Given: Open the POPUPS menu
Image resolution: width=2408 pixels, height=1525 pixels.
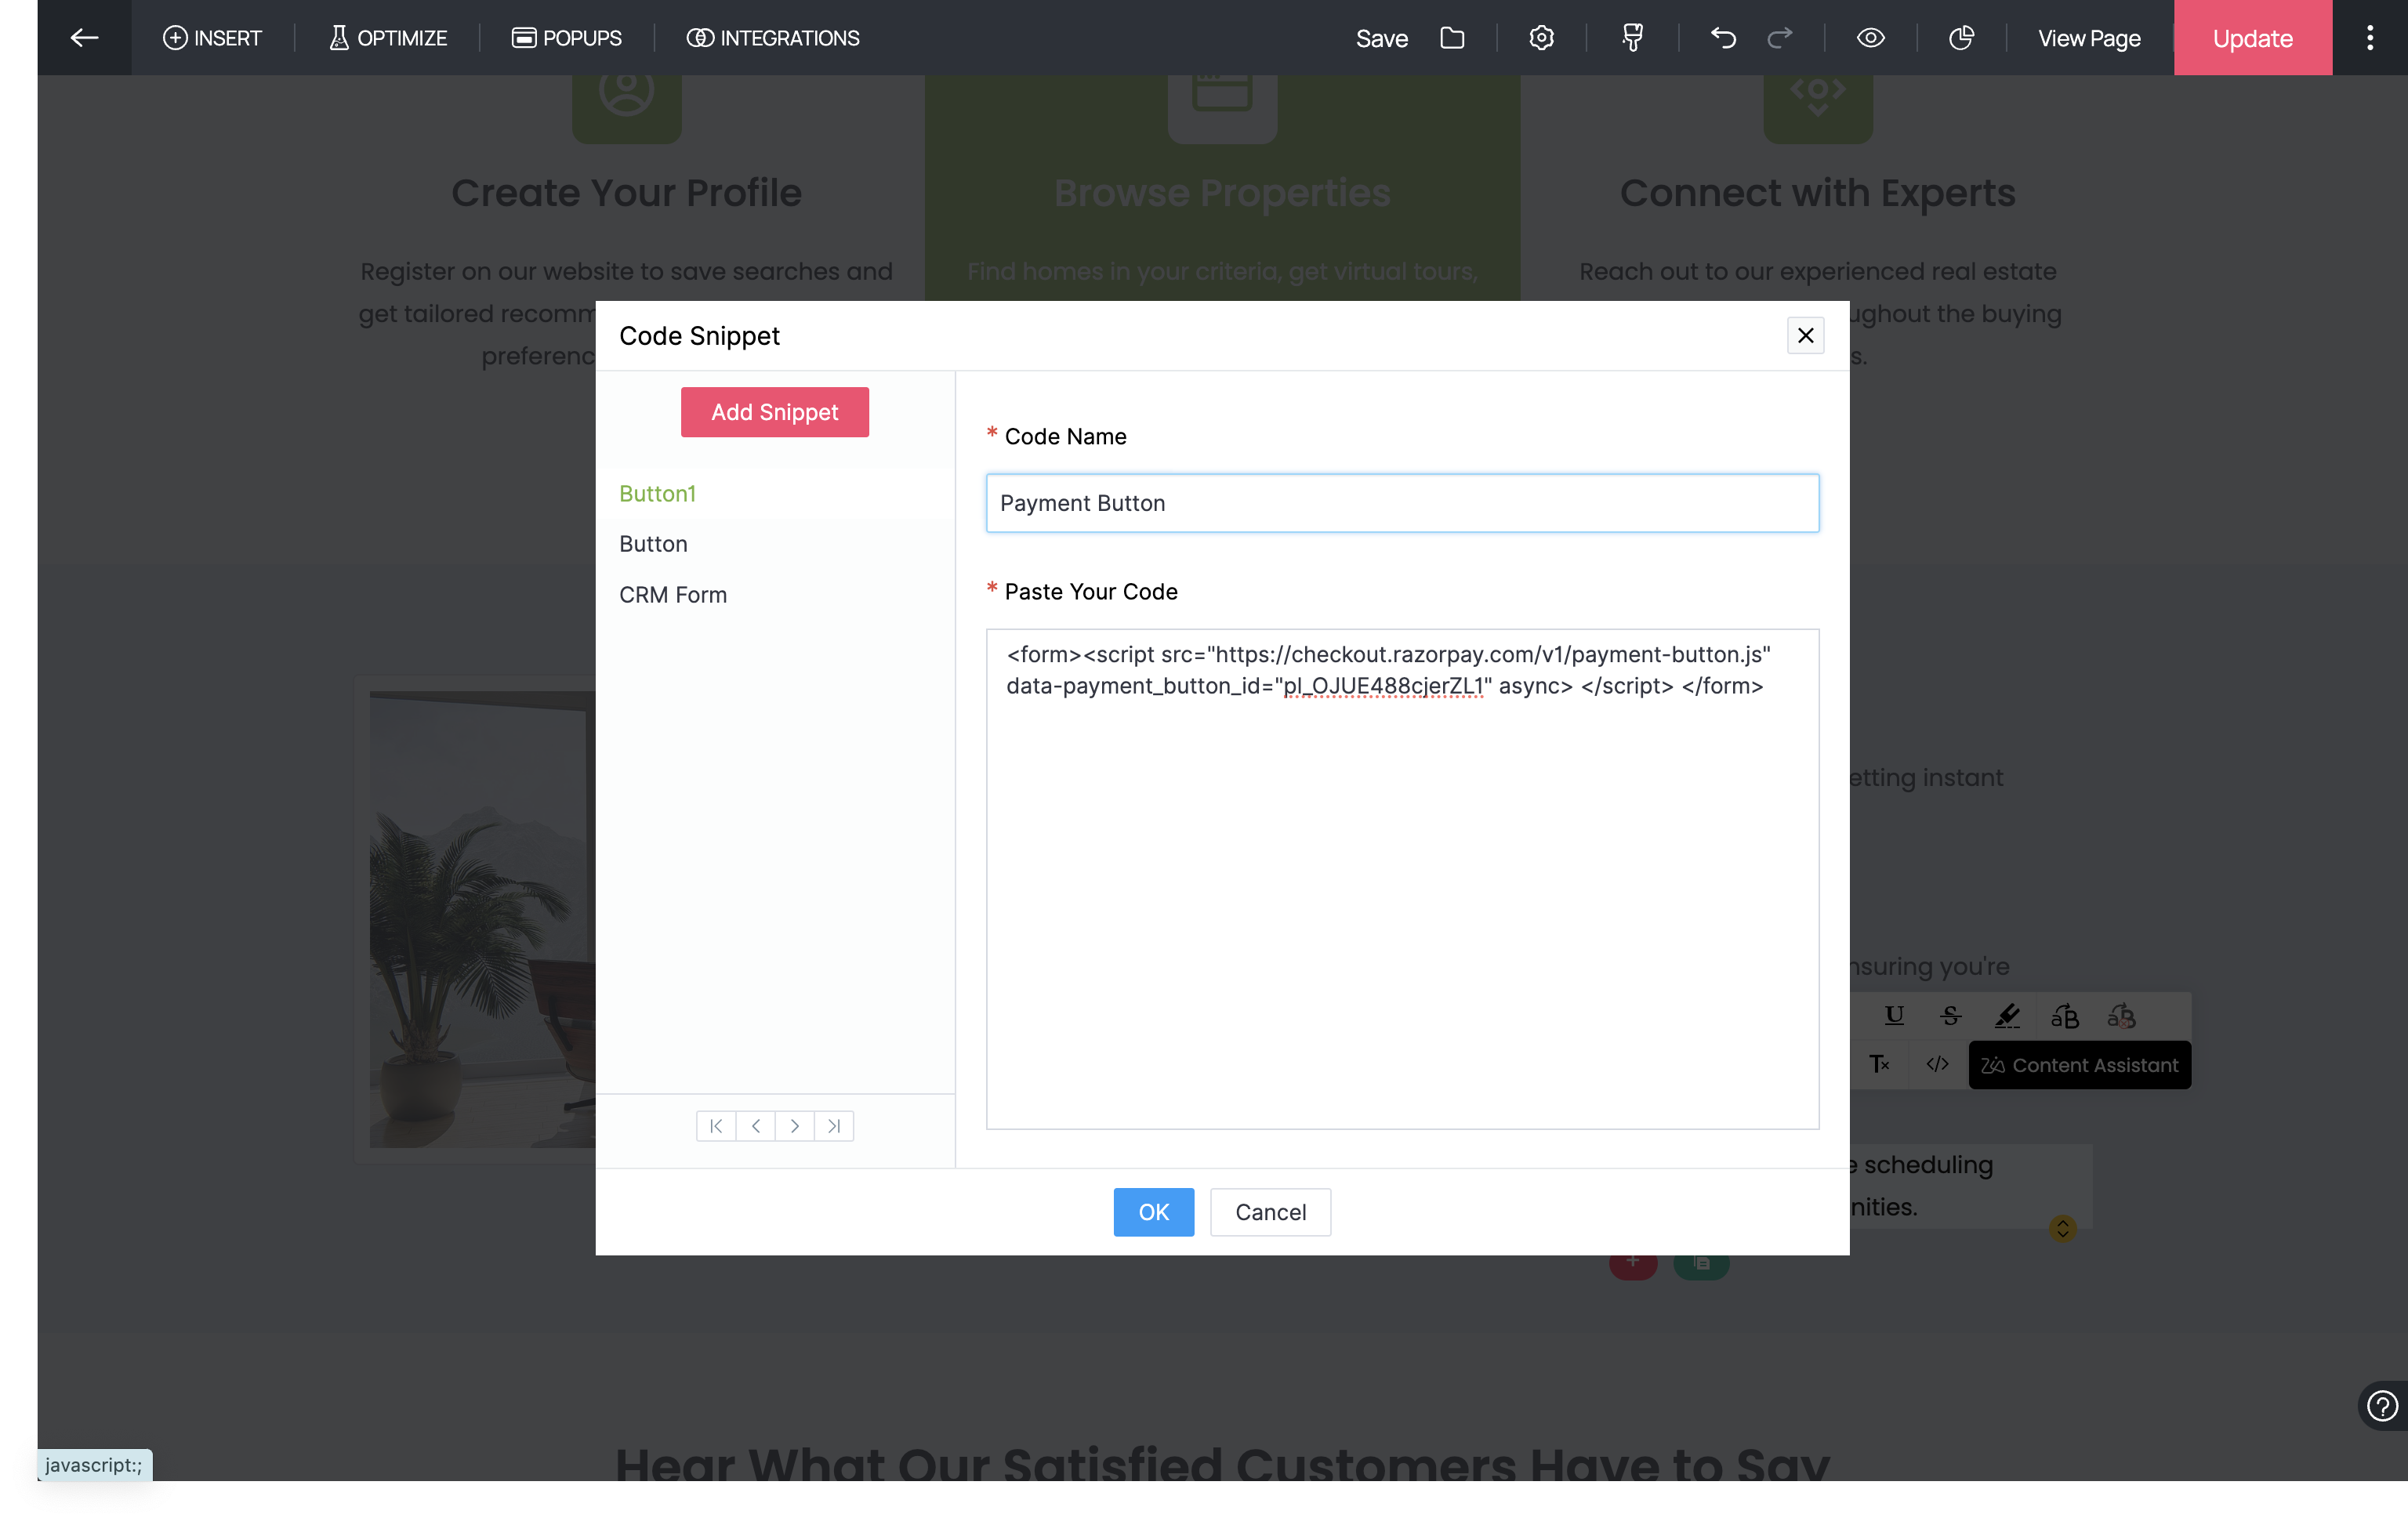Looking at the screenshot, I should coord(567,38).
